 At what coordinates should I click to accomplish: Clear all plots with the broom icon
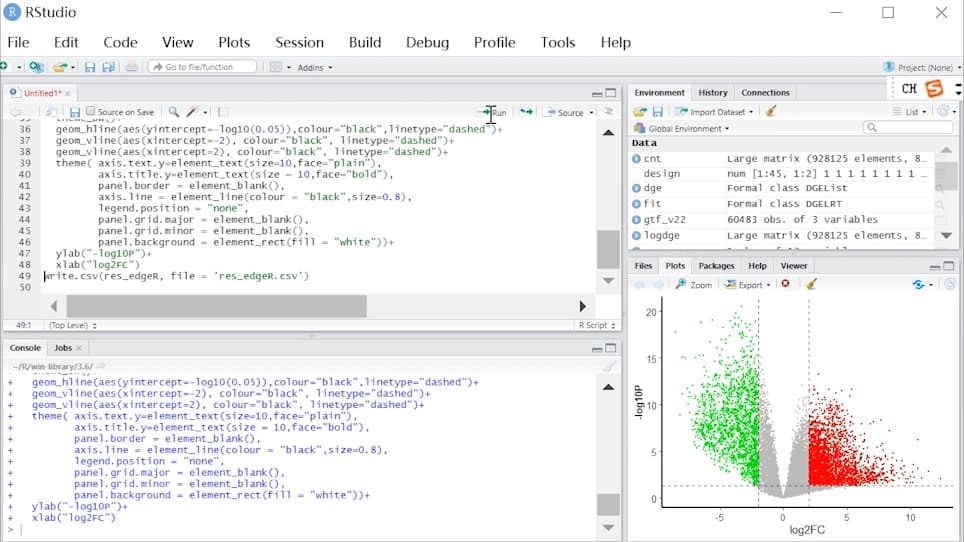click(811, 284)
